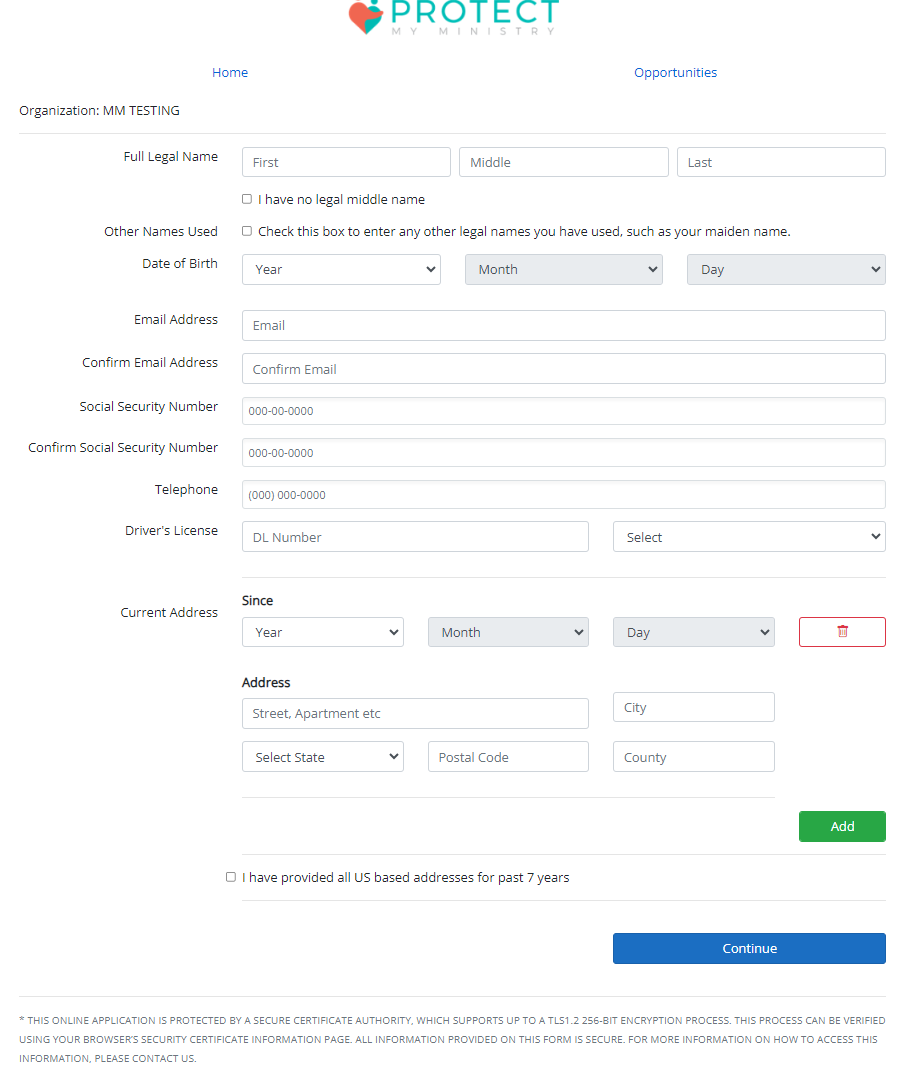Check provided all US addresses checkbox
Image resolution: width=907 pixels, height=1079 pixels.
point(231,877)
